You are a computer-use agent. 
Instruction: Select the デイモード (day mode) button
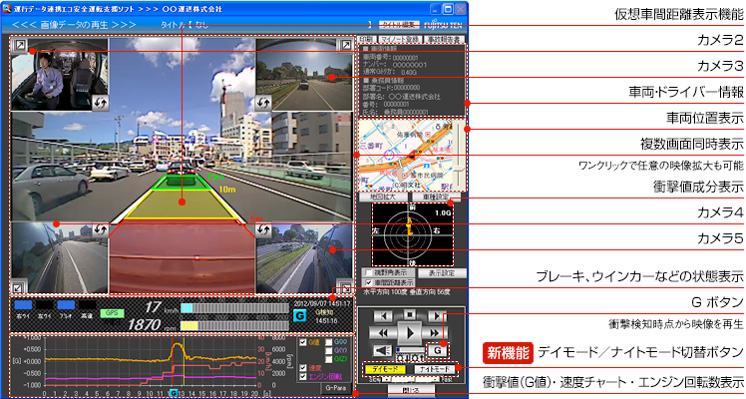coord(384,369)
